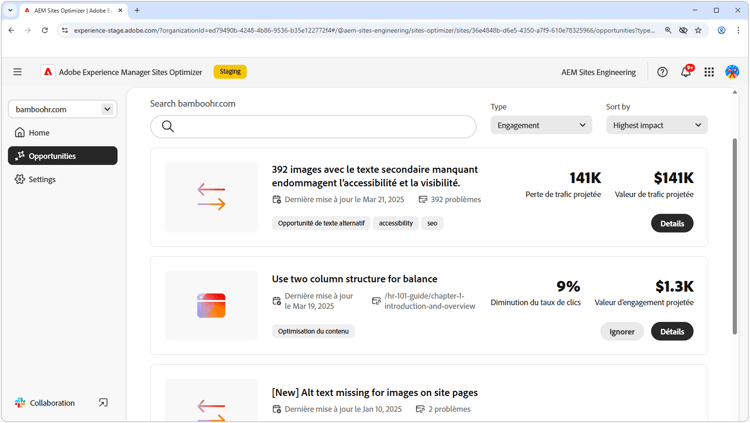Click the 'accessibility' tag
Screen dimensions: 750x423
pyautogui.click(x=396, y=223)
